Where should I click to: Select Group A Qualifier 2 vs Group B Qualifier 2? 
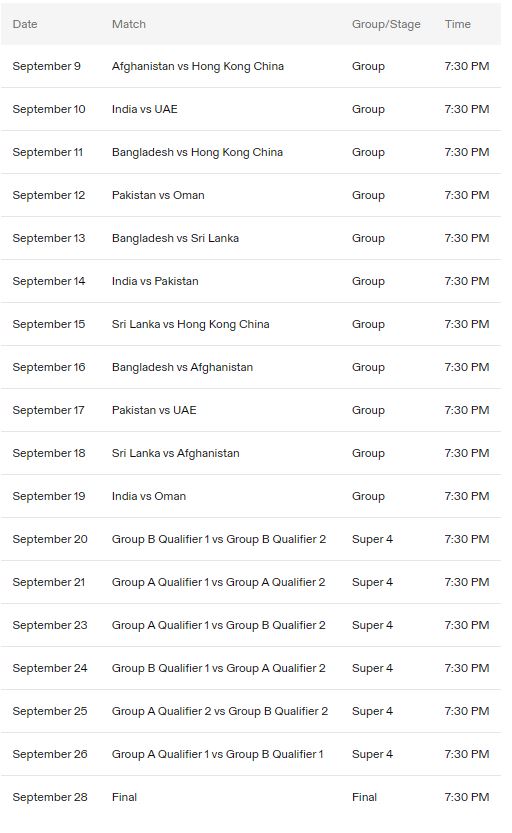[x=220, y=711]
